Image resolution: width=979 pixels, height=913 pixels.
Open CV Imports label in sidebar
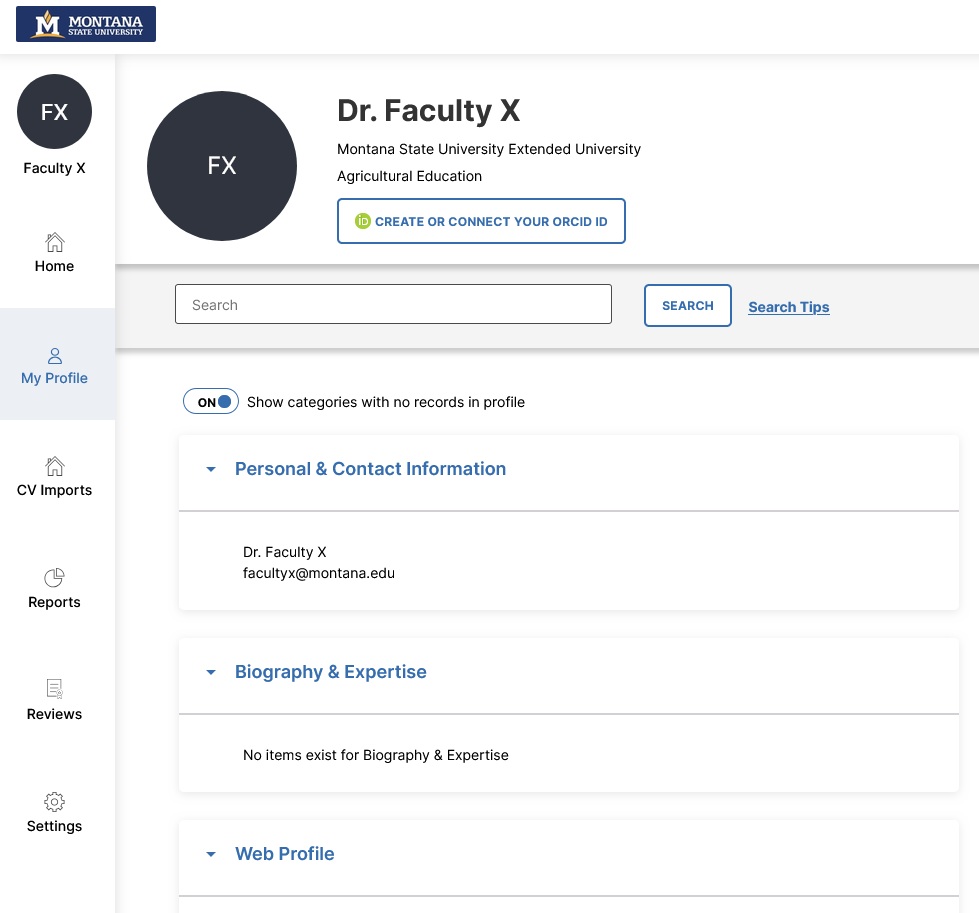click(x=54, y=490)
